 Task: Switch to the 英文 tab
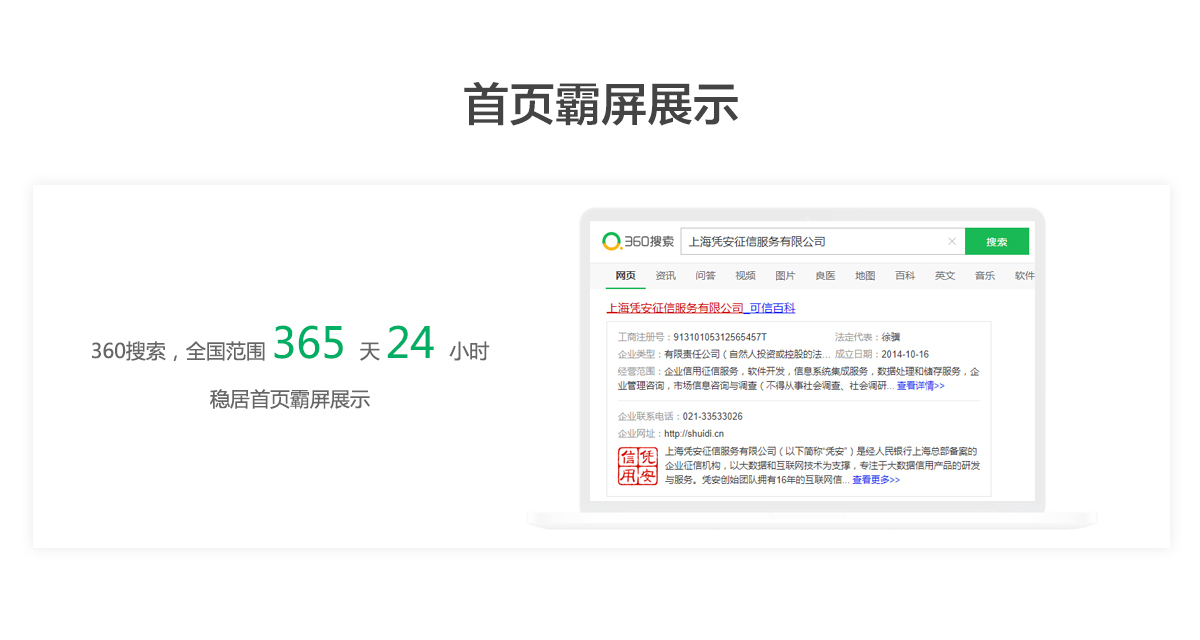(x=945, y=276)
